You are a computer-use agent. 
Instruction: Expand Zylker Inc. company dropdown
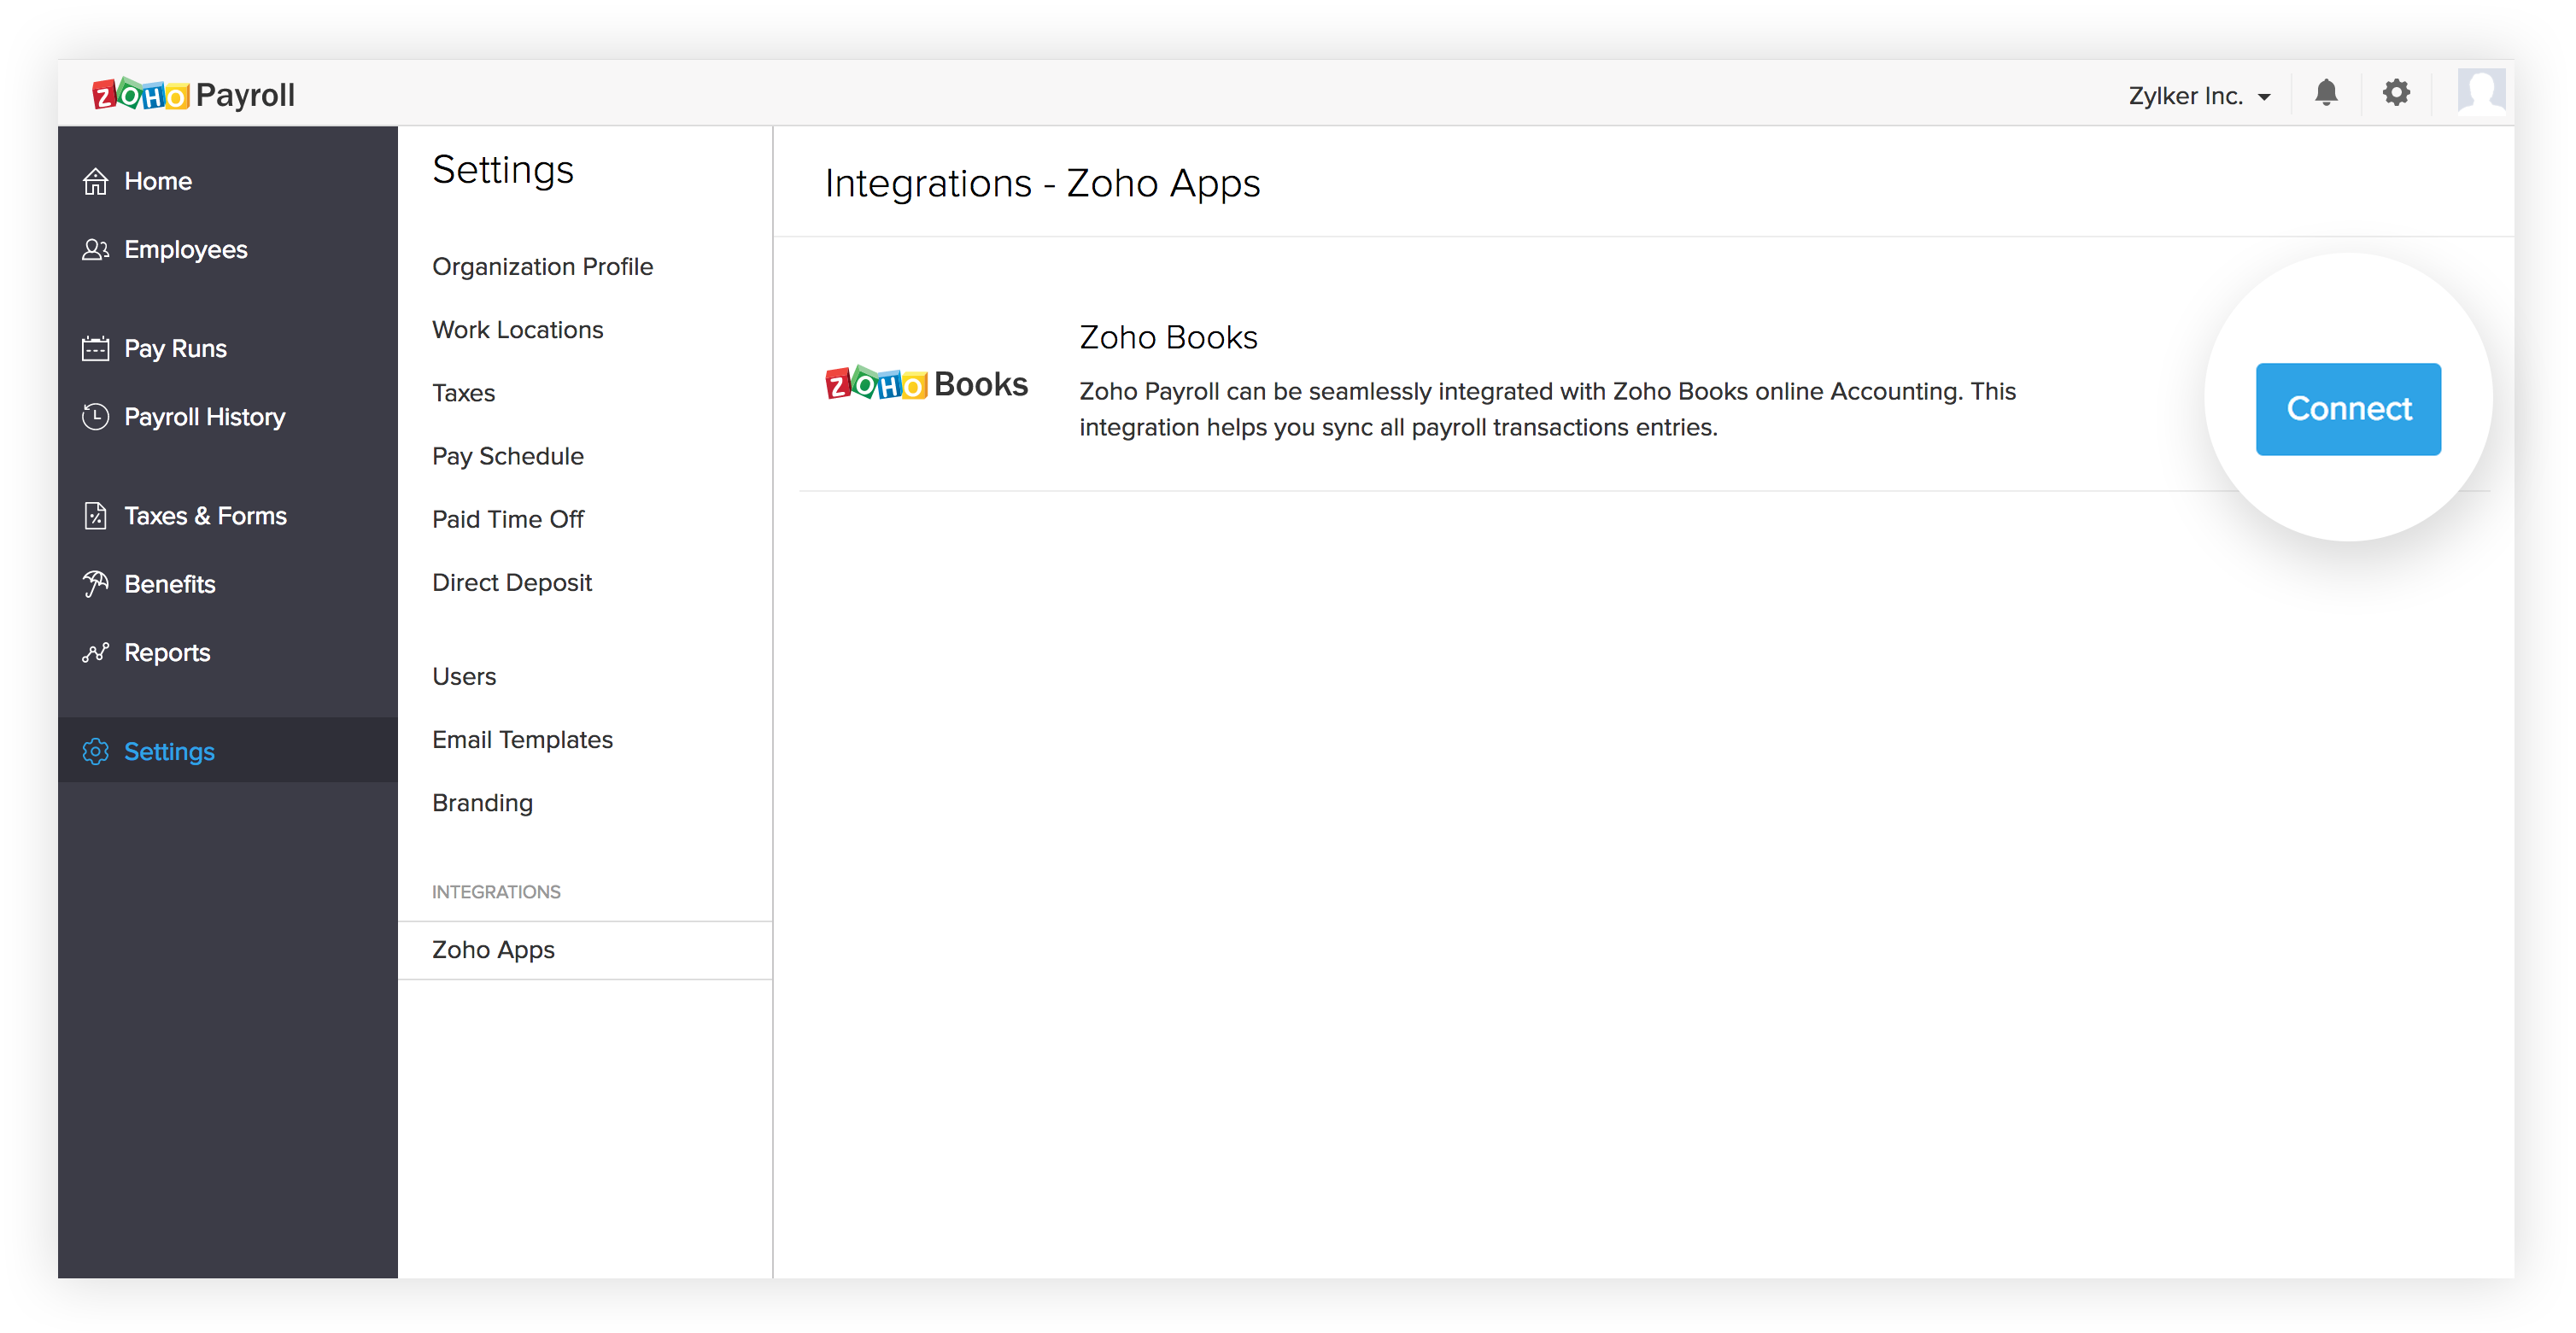click(2202, 94)
